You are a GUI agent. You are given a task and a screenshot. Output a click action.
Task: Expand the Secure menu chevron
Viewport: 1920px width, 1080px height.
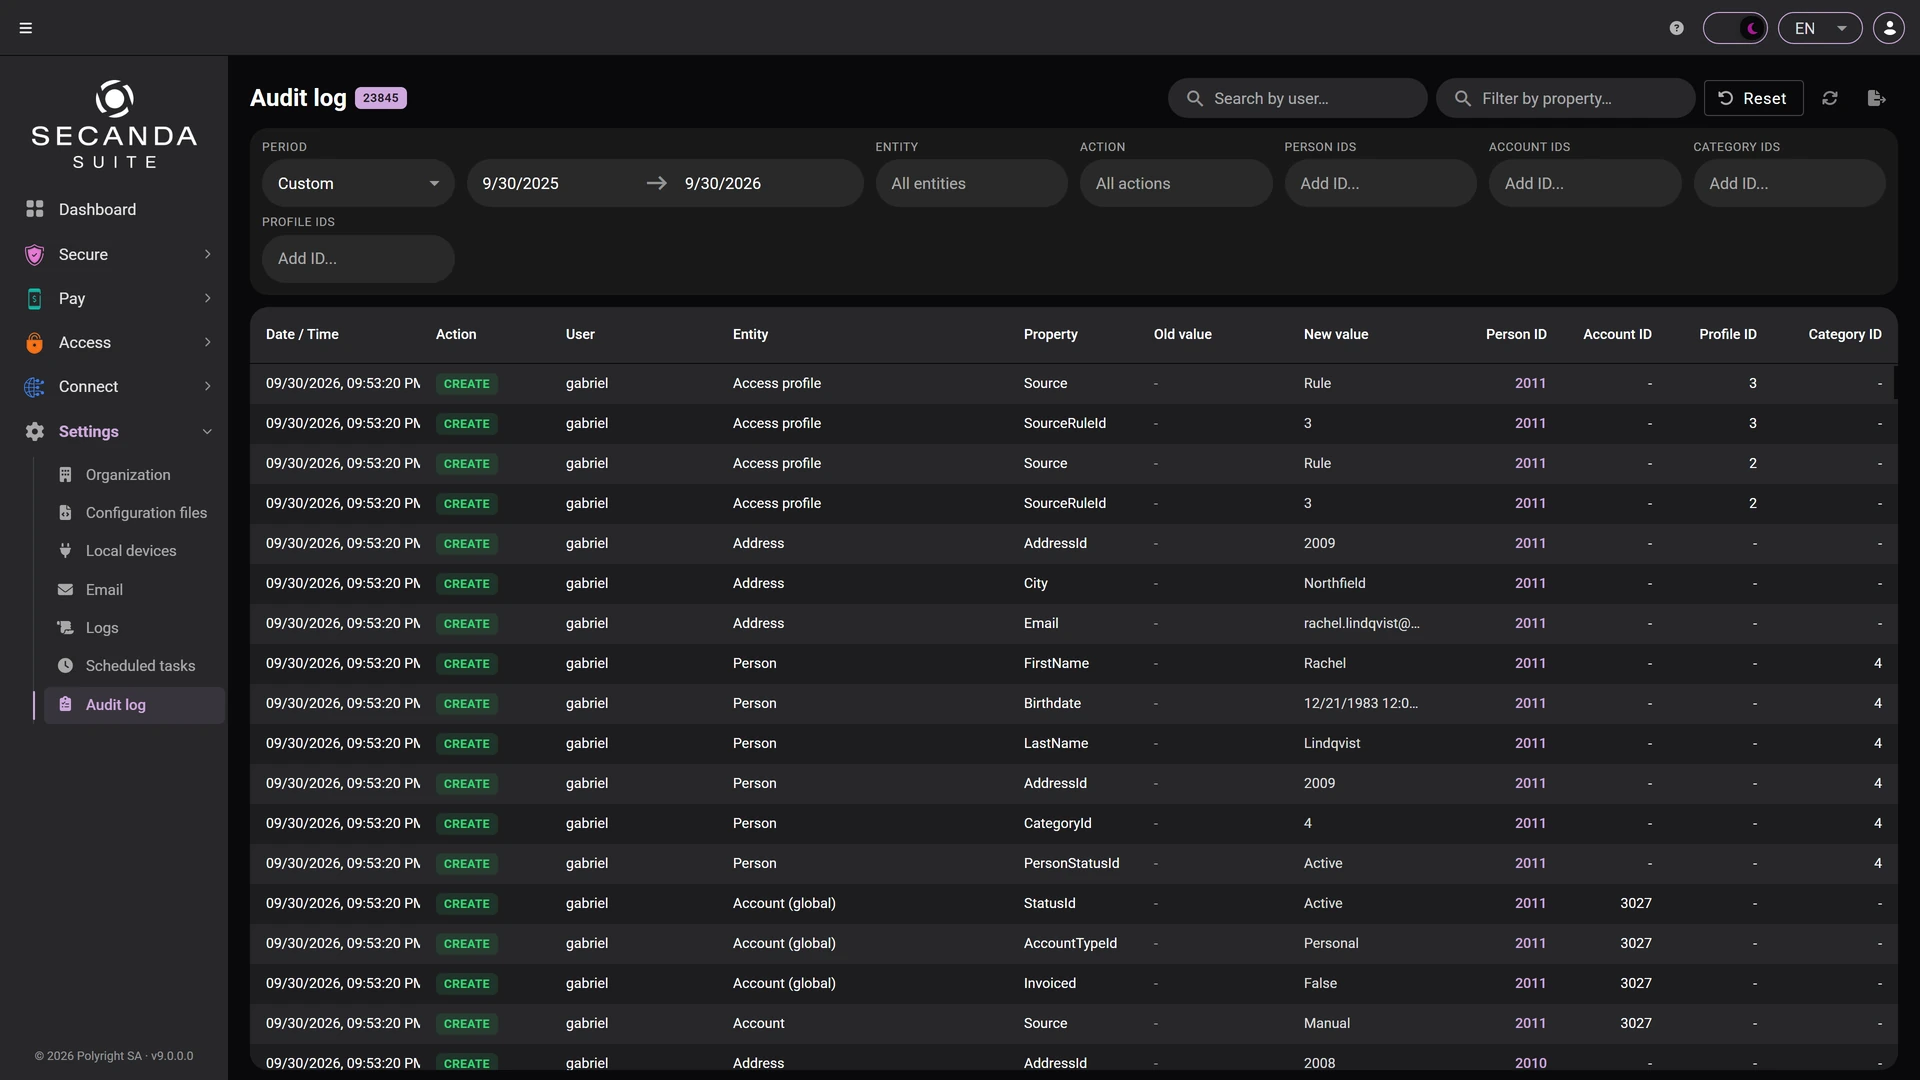[x=207, y=254]
